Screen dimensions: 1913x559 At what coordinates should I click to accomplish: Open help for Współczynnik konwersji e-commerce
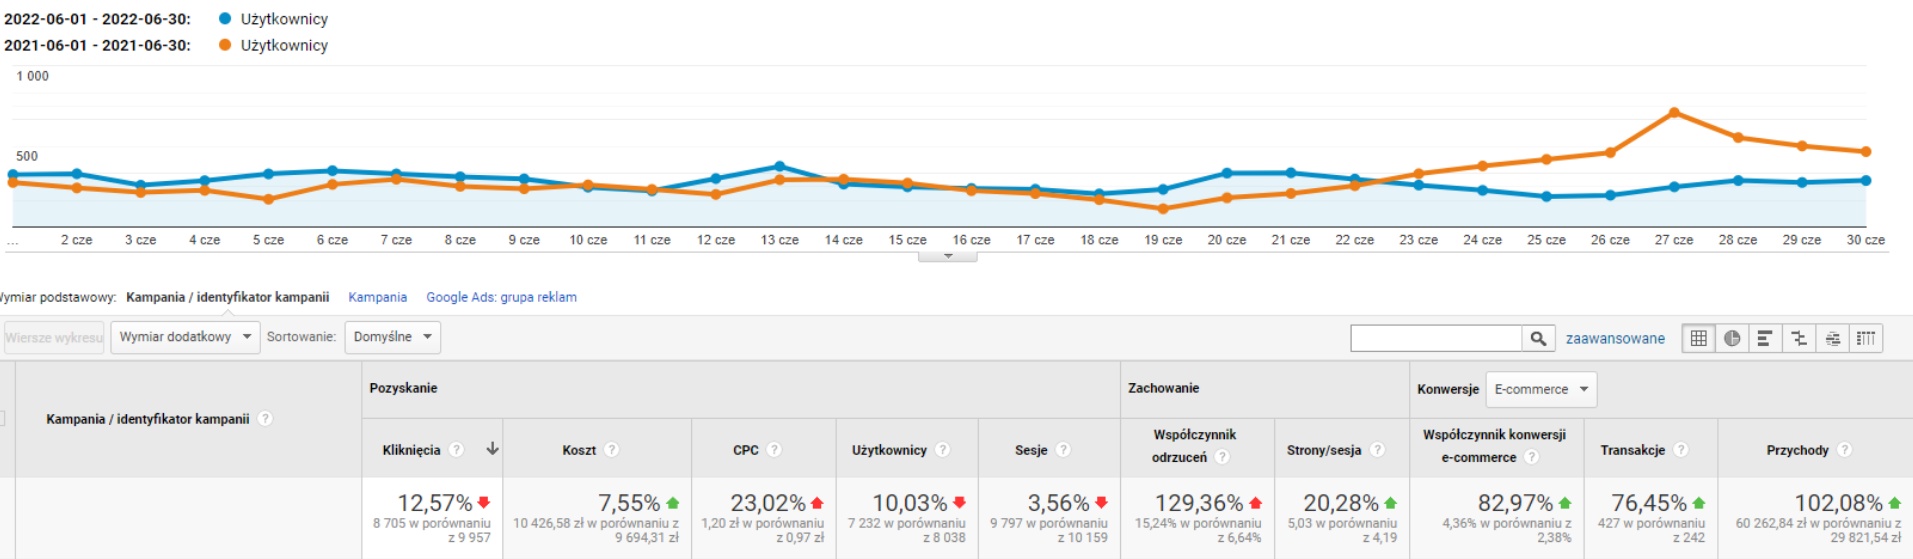point(1531,457)
